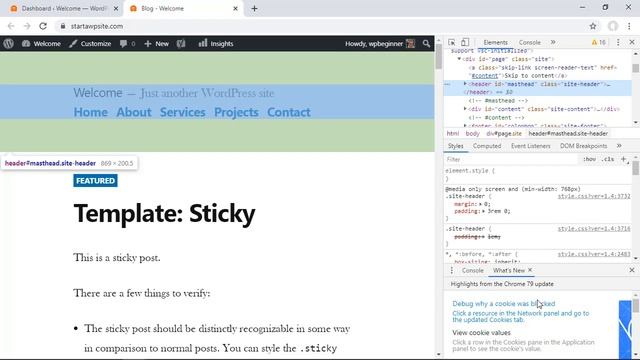Go back in browser history

[x=11, y=26]
